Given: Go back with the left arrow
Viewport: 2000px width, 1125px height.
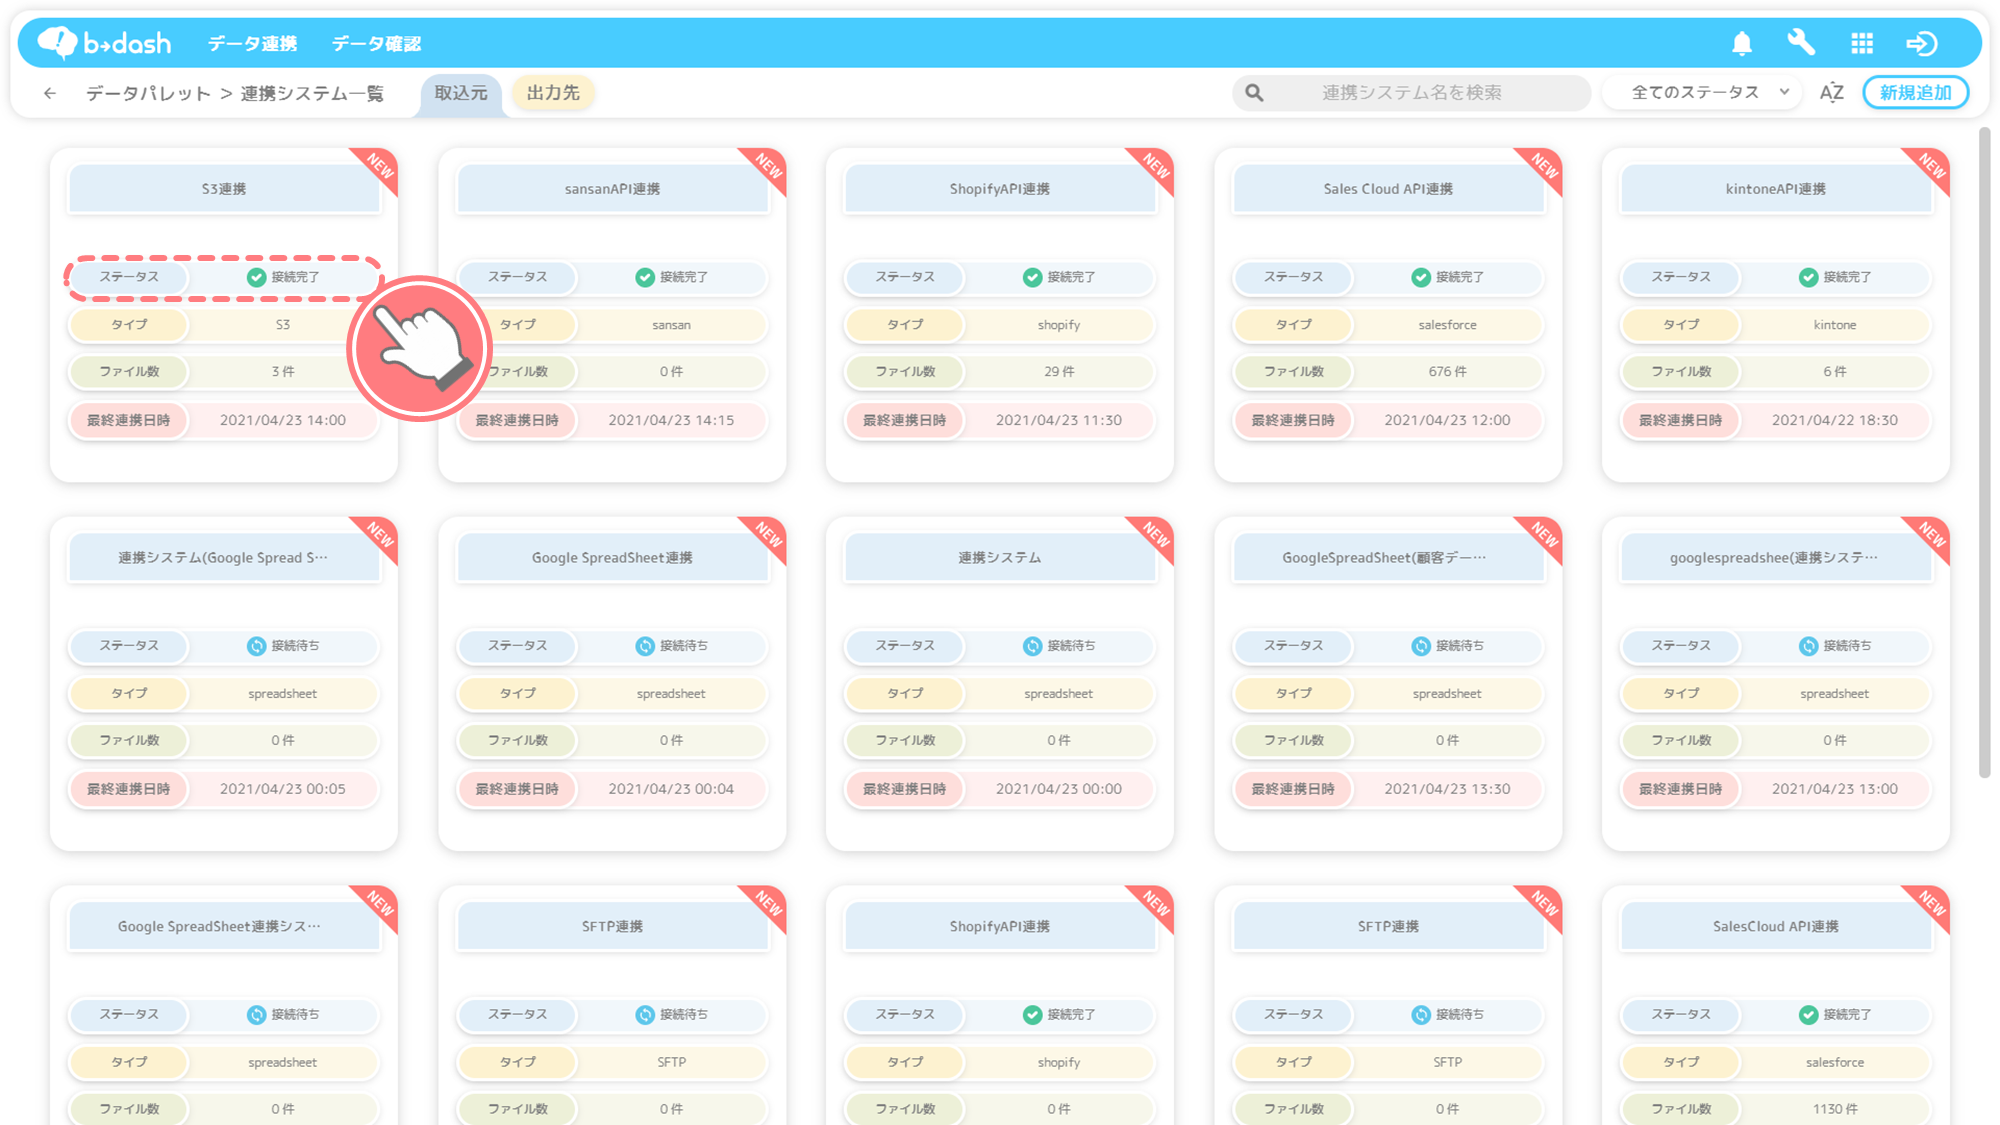Looking at the screenshot, I should pos(50,93).
